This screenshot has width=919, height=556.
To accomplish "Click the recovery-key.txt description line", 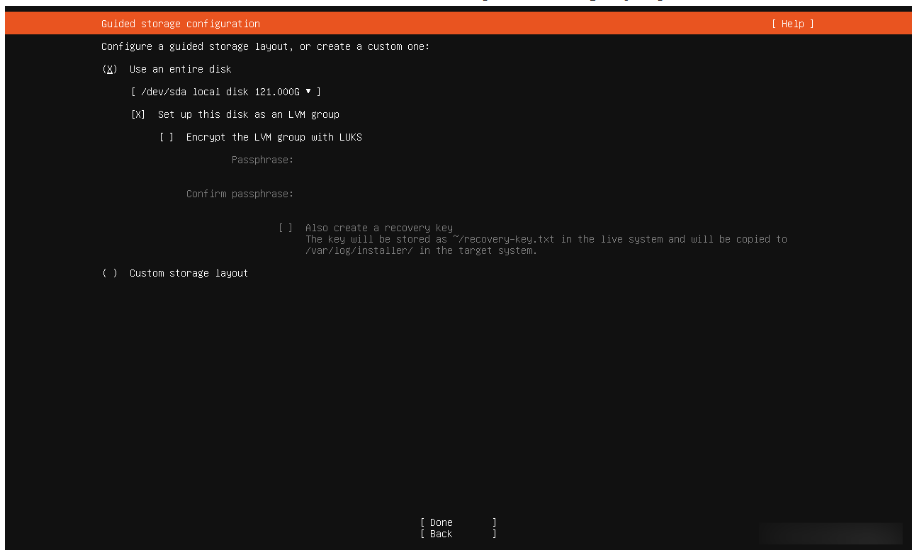I will pyautogui.click(x=545, y=240).
